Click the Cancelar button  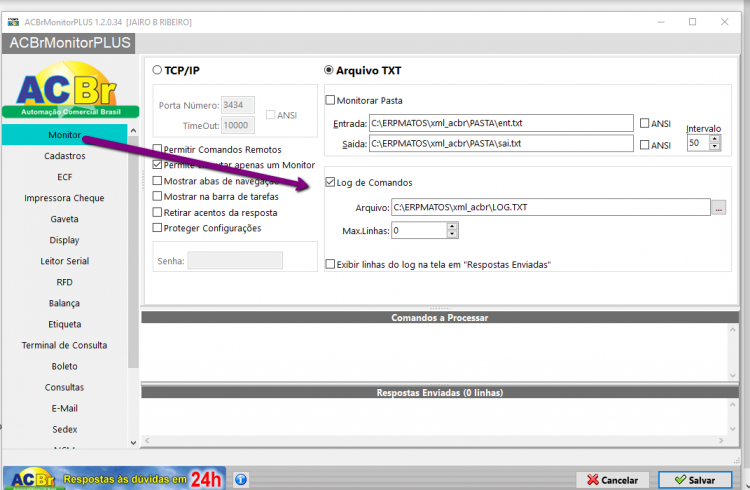pos(612,479)
